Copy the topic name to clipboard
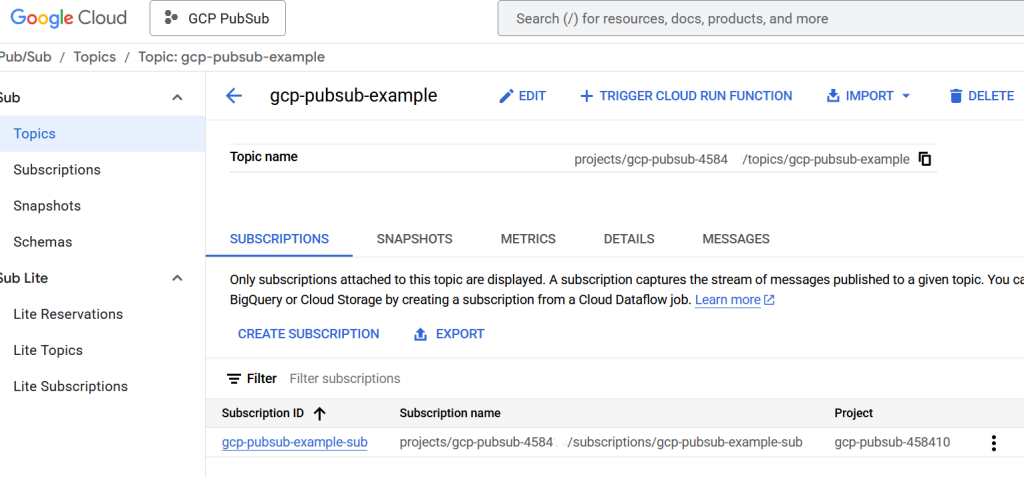The image size is (1024, 478). (925, 159)
